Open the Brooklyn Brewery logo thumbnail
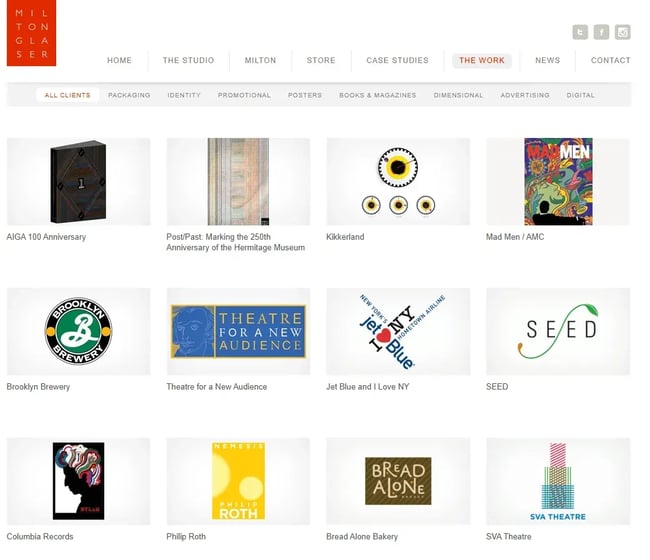650x560 pixels. [79, 332]
